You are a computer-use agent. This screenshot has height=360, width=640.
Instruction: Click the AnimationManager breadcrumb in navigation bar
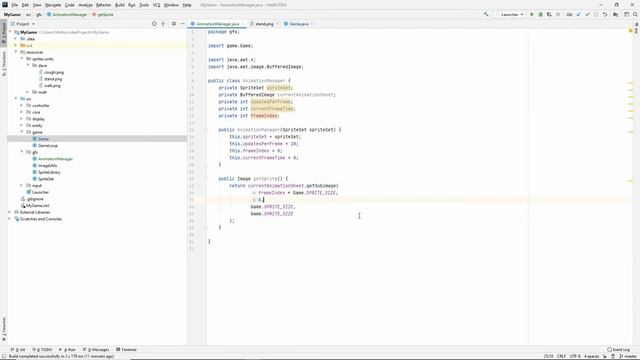point(67,14)
